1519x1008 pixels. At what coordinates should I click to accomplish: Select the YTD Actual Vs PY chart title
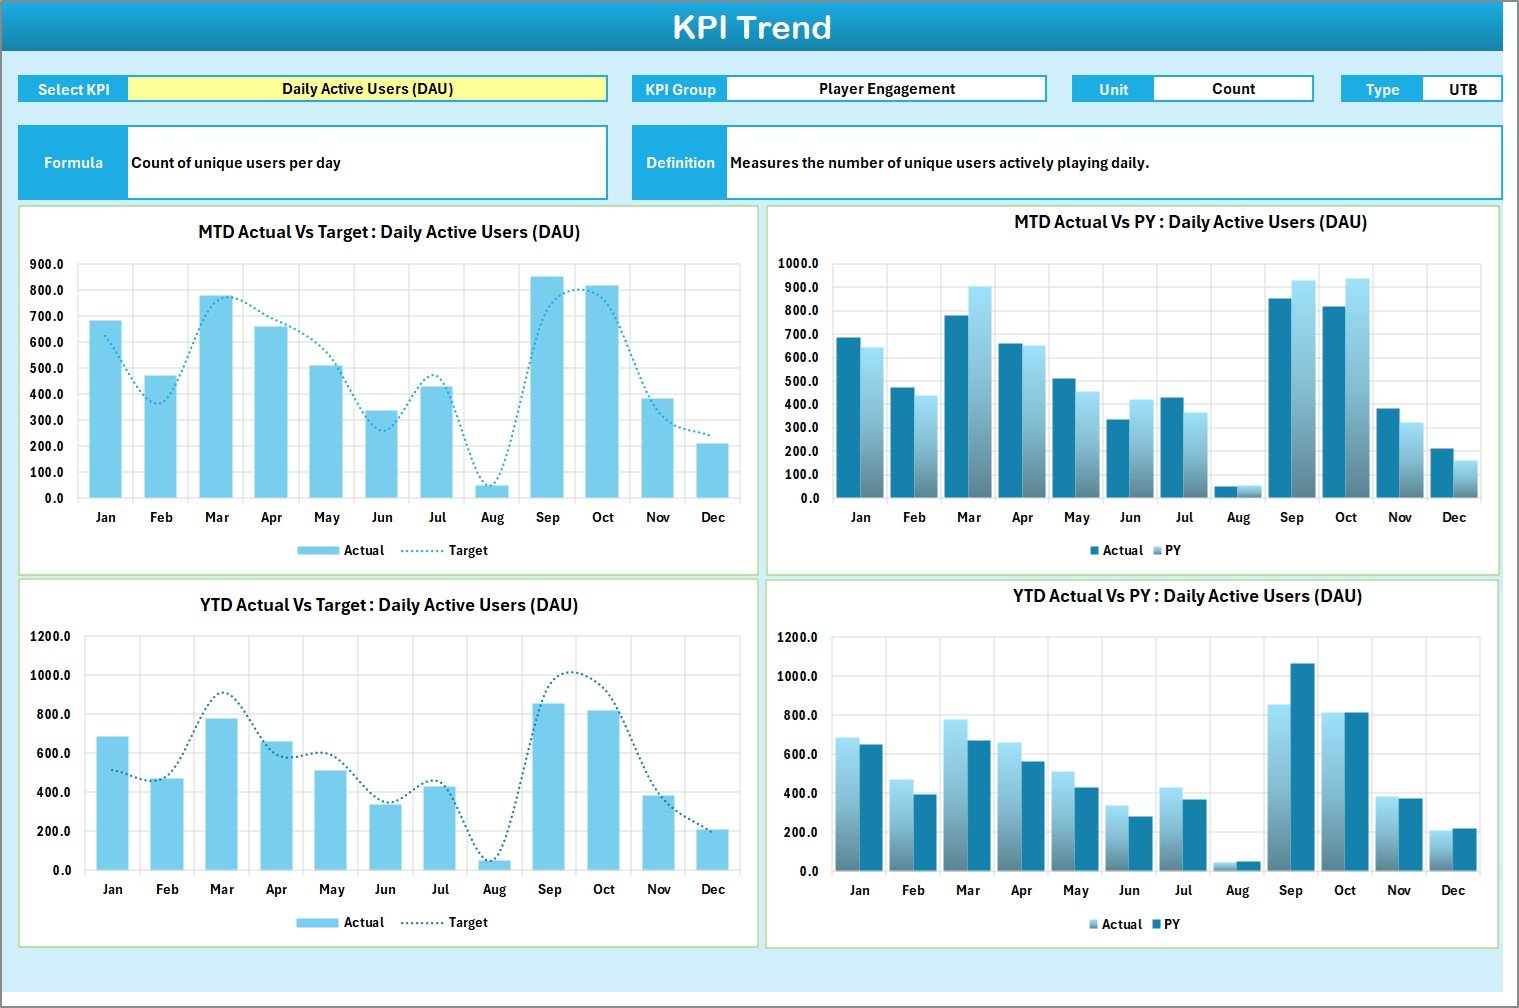pyautogui.click(x=1187, y=596)
